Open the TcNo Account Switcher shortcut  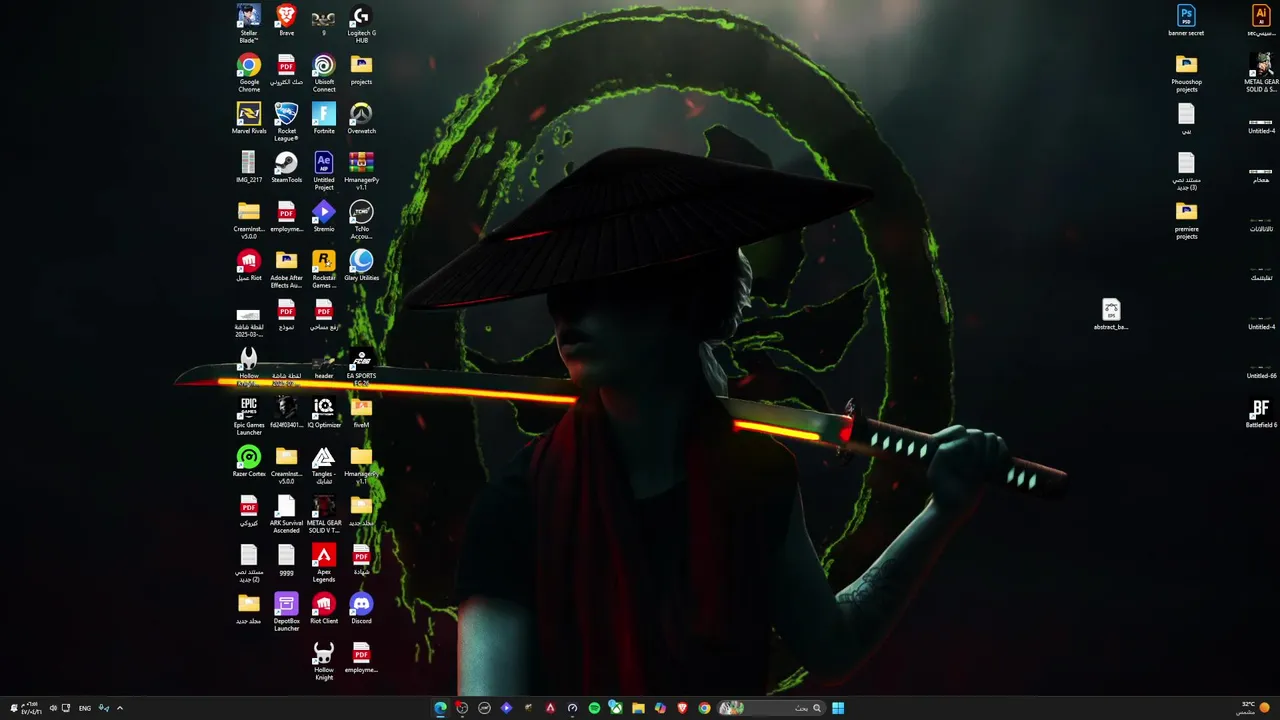point(361,219)
